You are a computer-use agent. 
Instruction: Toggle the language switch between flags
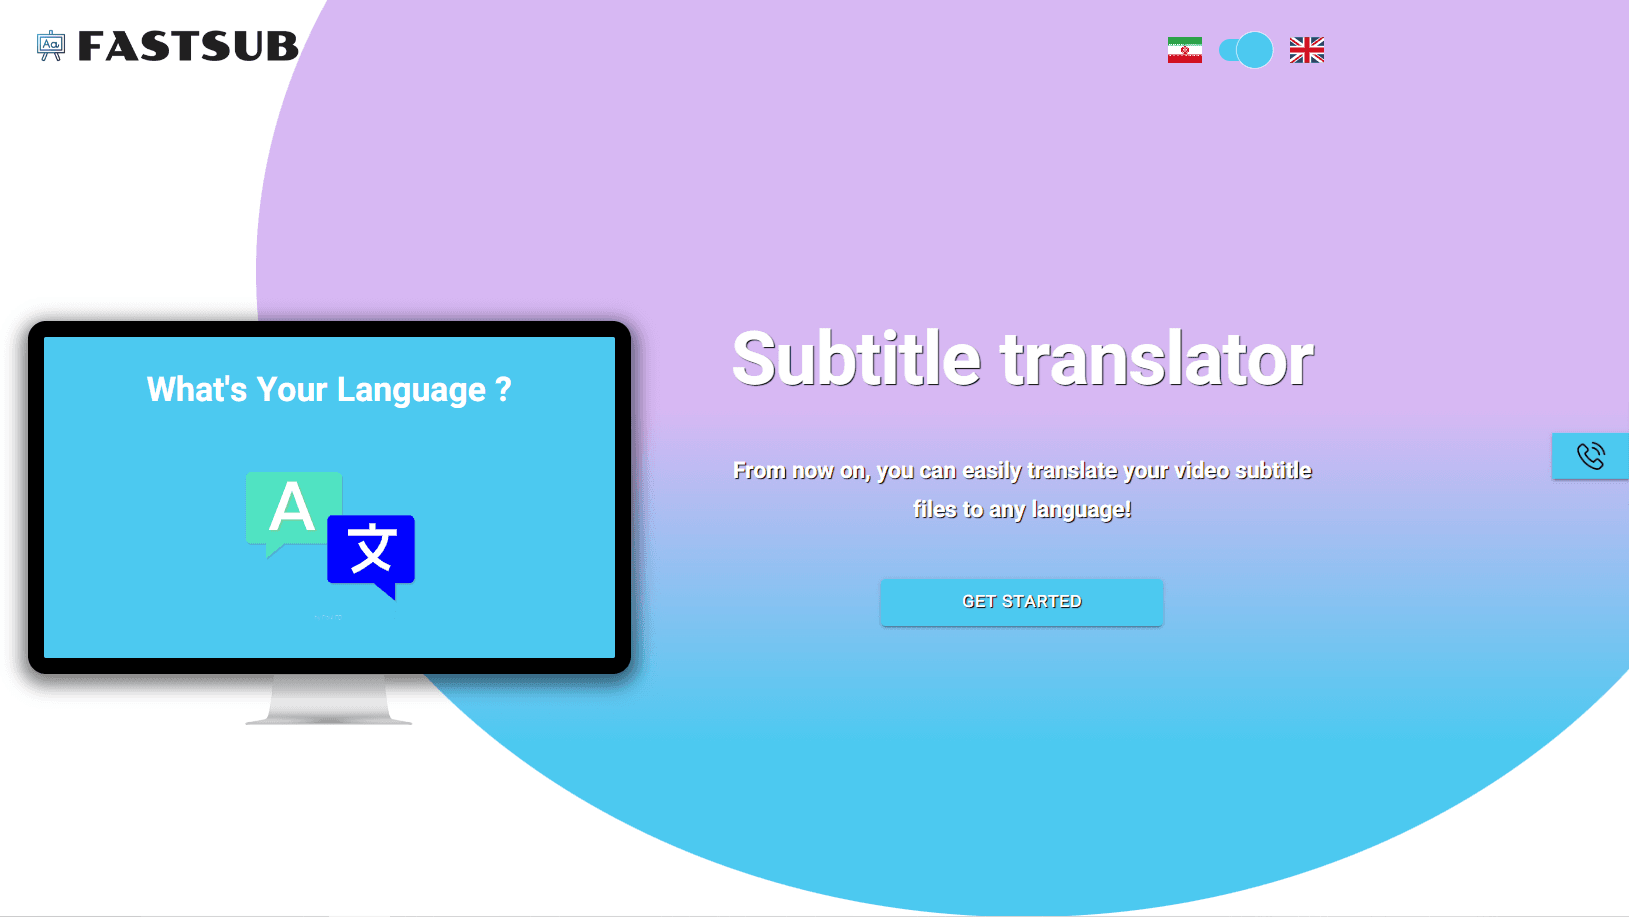click(x=1245, y=50)
